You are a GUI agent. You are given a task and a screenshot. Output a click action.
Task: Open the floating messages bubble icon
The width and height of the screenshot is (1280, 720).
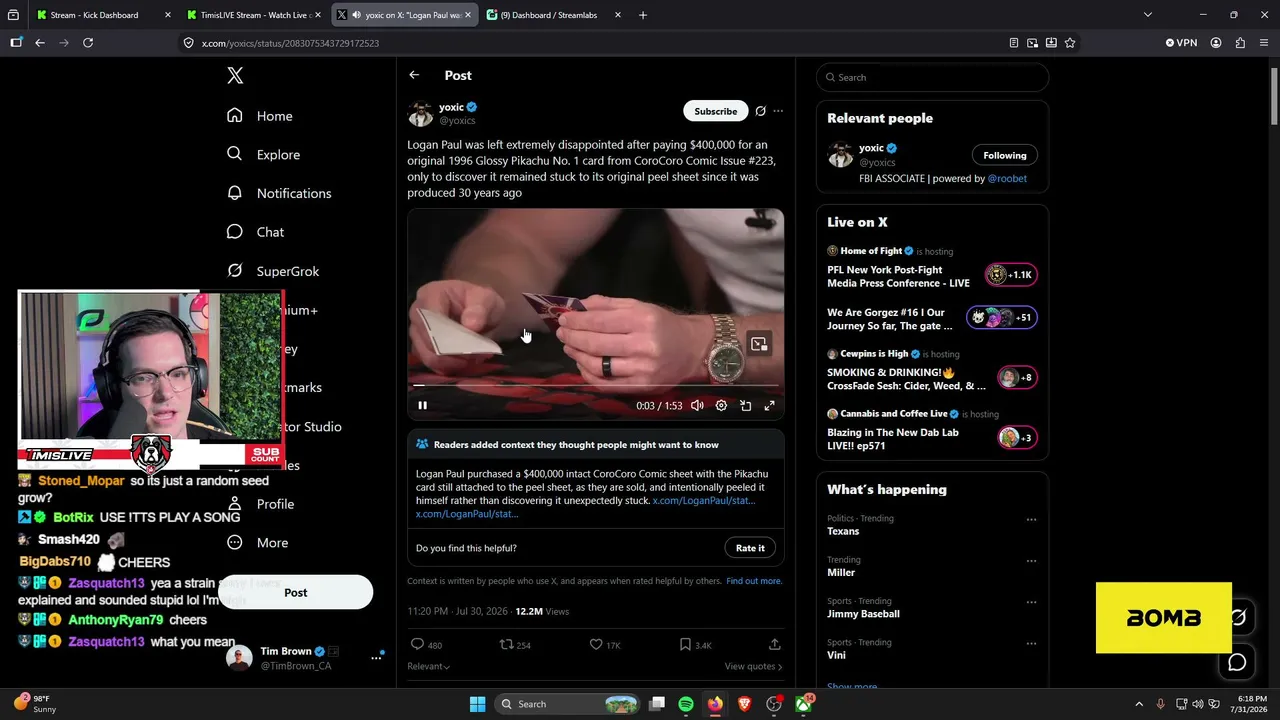[1237, 662]
